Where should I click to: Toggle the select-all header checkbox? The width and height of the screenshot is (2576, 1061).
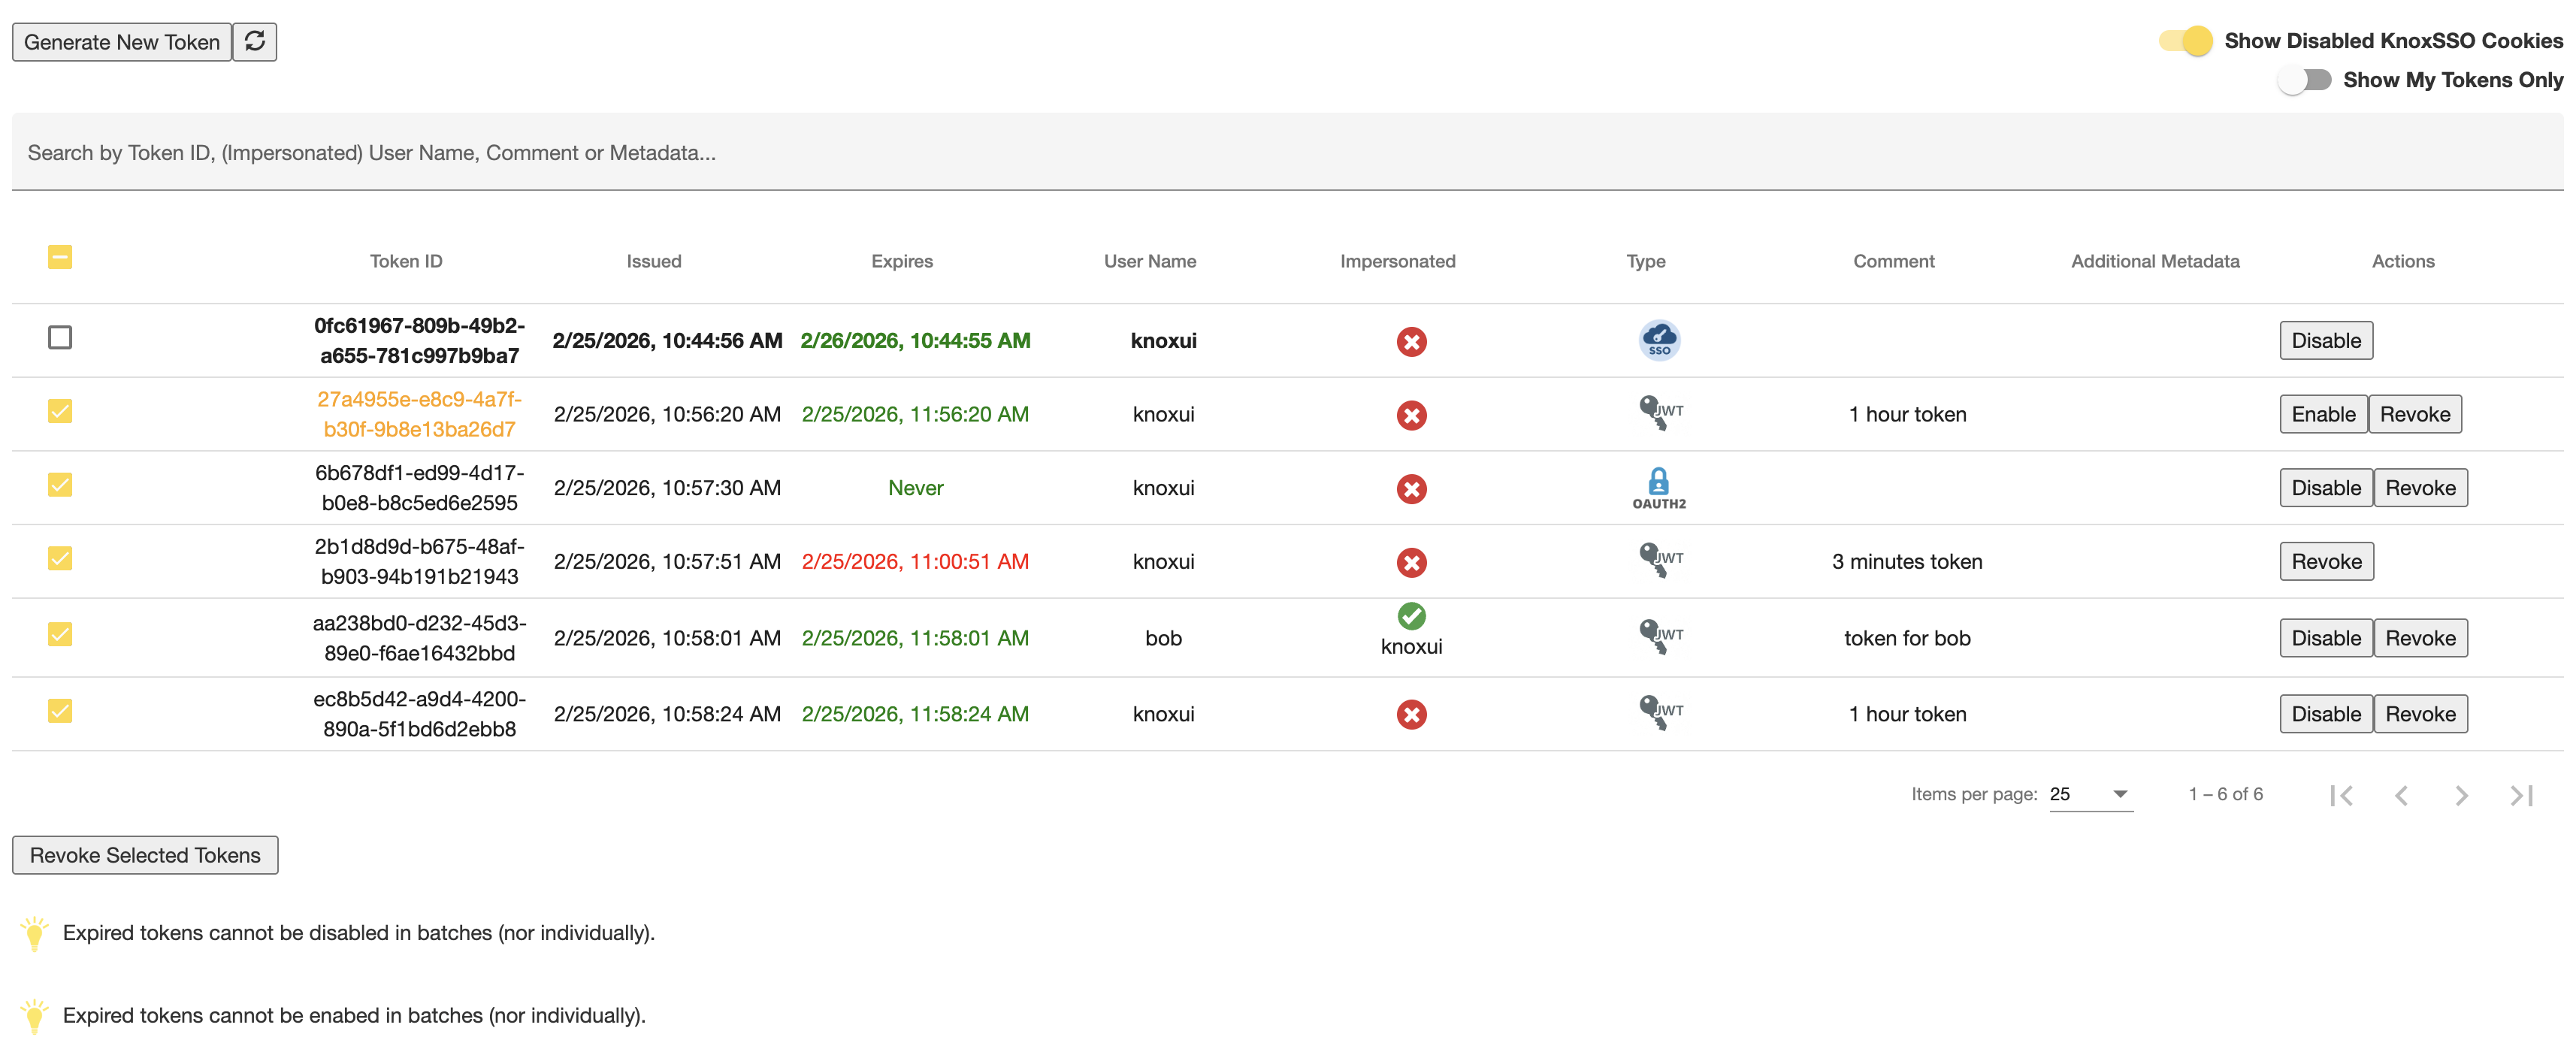pyautogui.click(x=60, y=258)
